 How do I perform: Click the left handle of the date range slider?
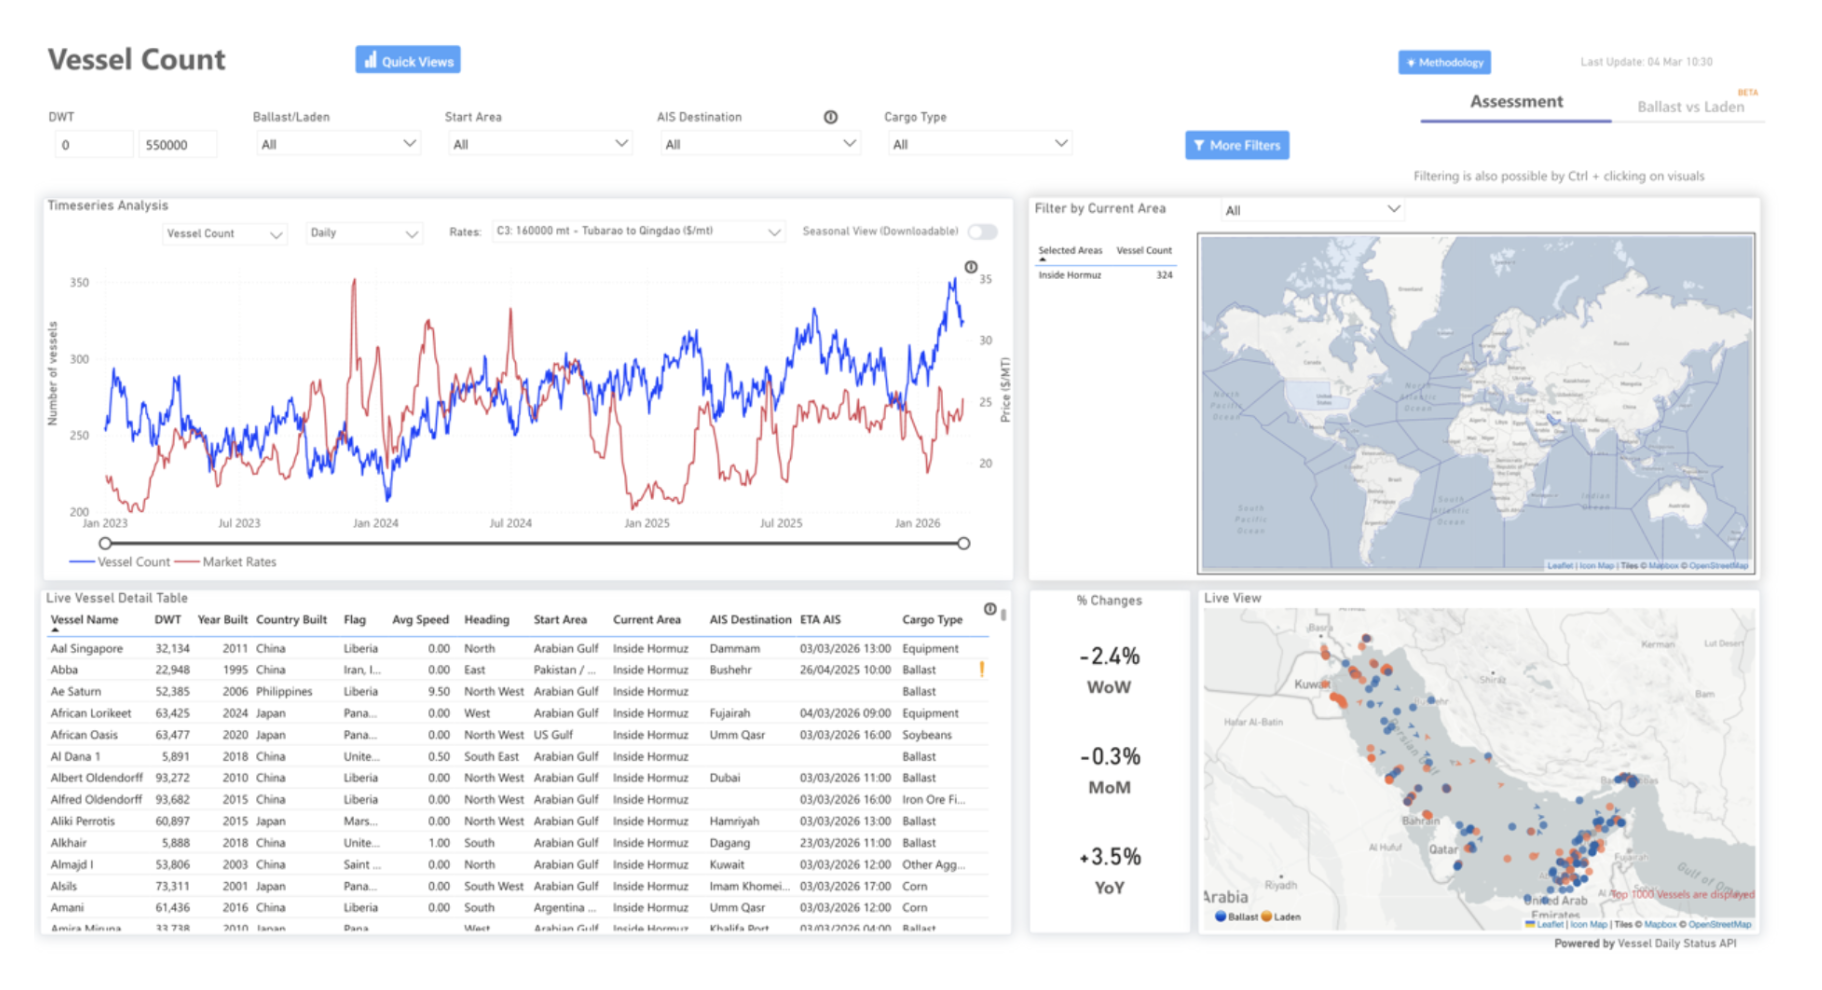pyautogui.click(x=105, y=543)
